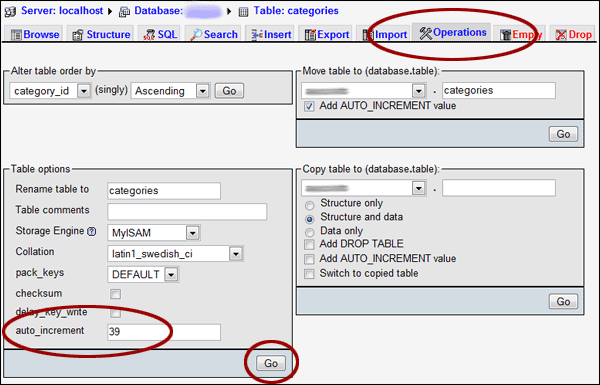The width and height of the screenshot is (600, 385).
Task: Click the Empty trash can icon
Action: click(505, 35)
